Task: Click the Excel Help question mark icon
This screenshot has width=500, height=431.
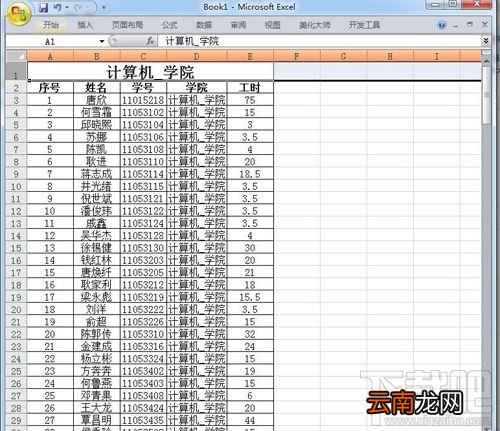Action: 442,25
